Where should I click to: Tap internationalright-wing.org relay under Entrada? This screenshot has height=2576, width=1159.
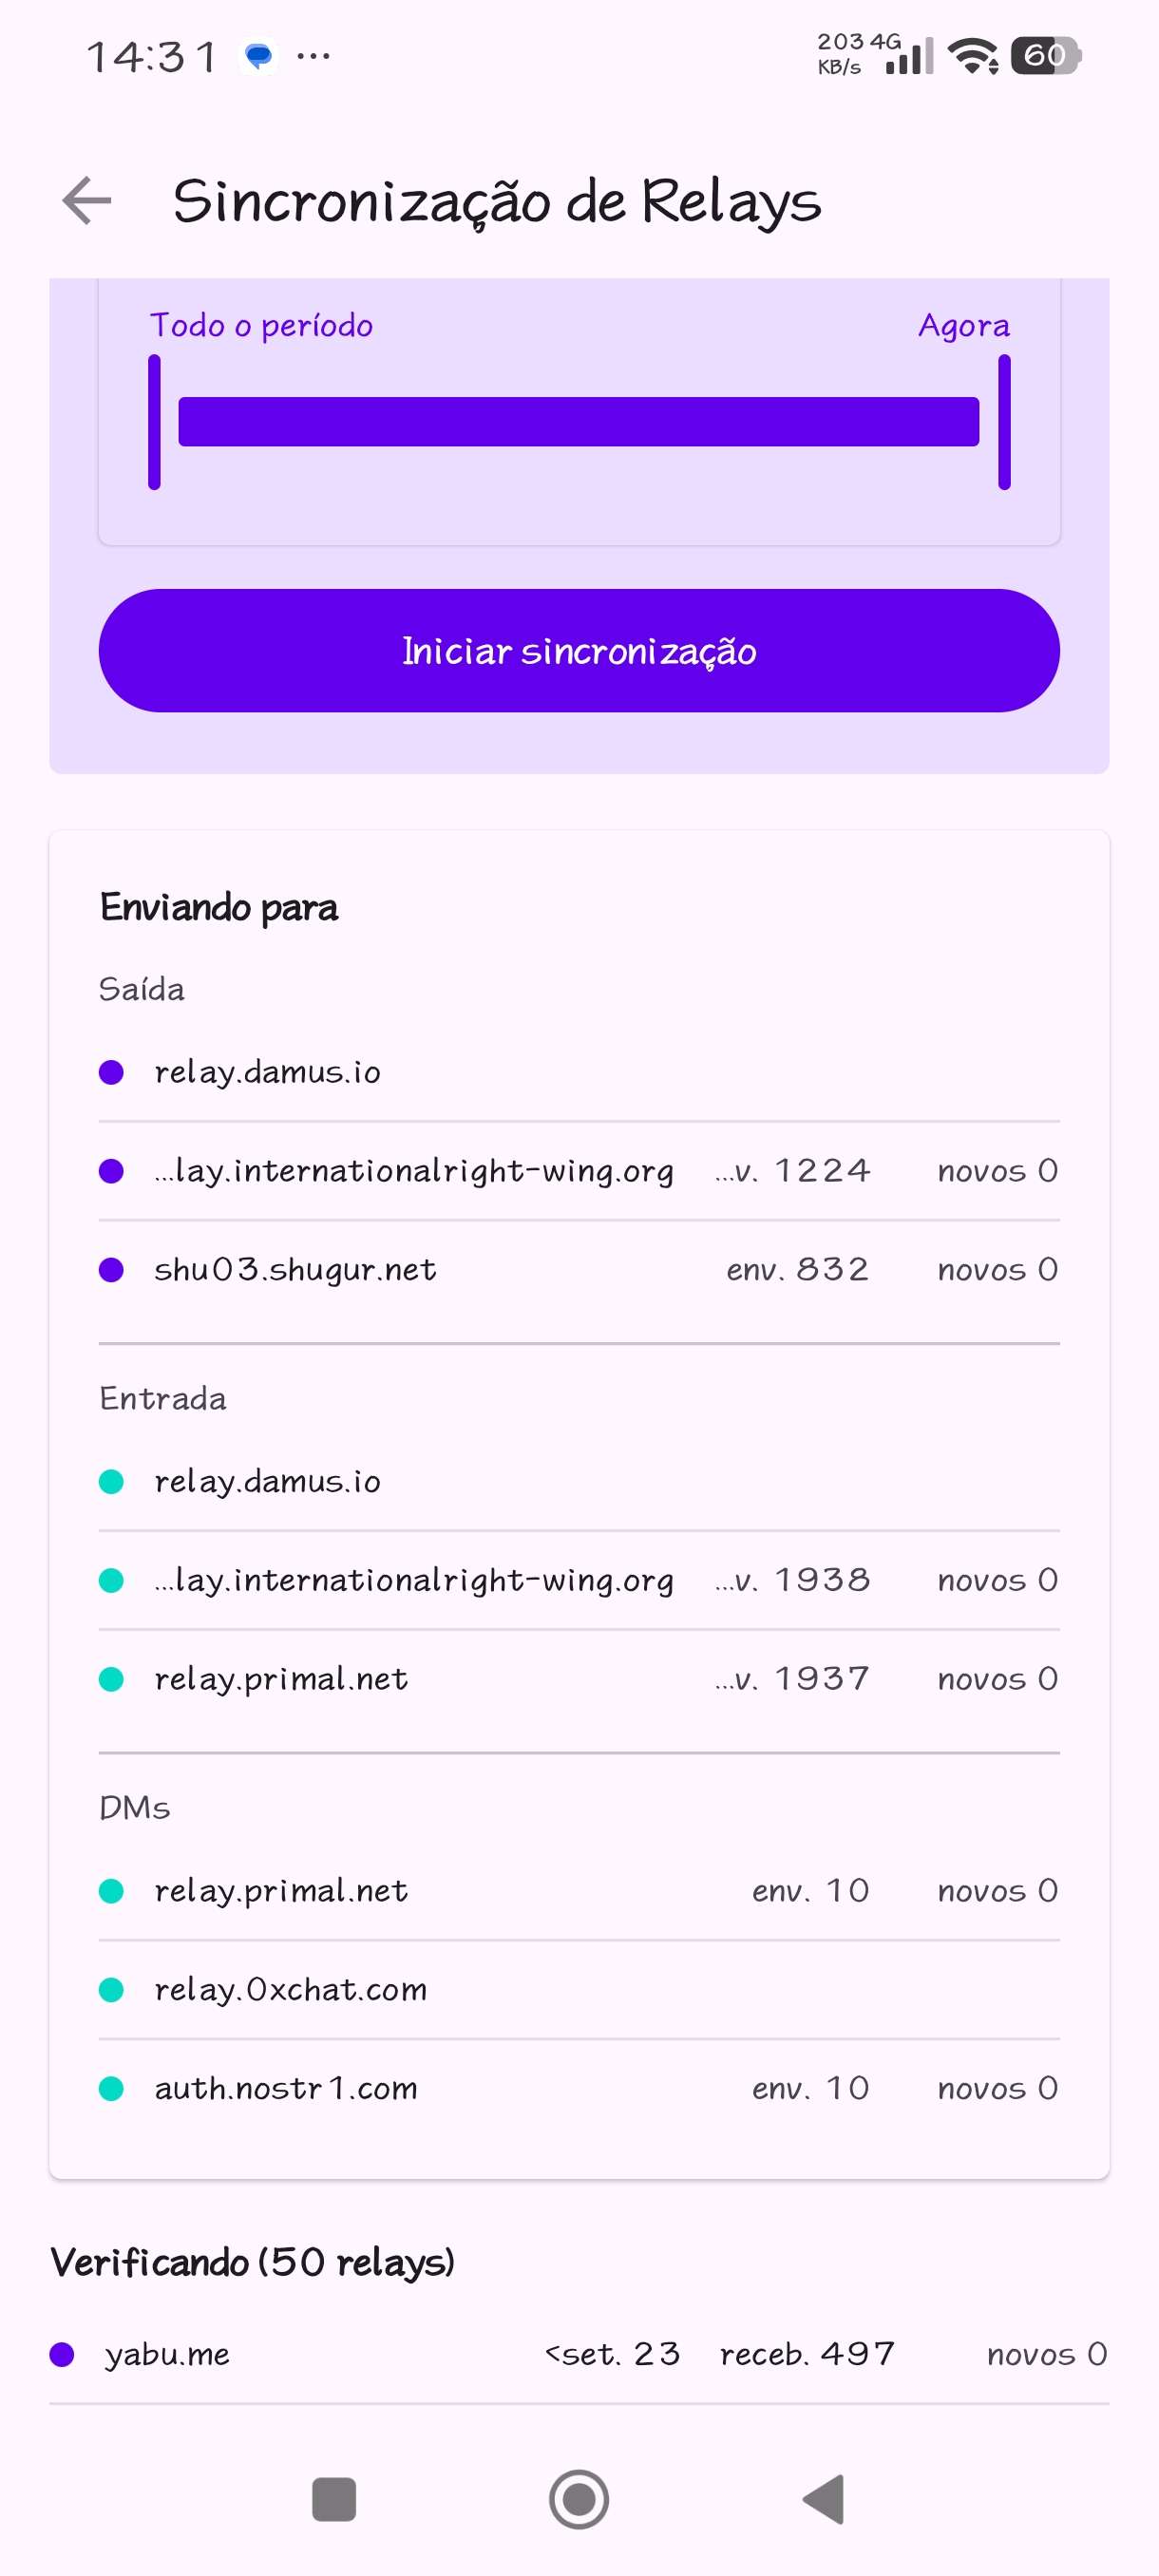click(x=414, y=1580)
